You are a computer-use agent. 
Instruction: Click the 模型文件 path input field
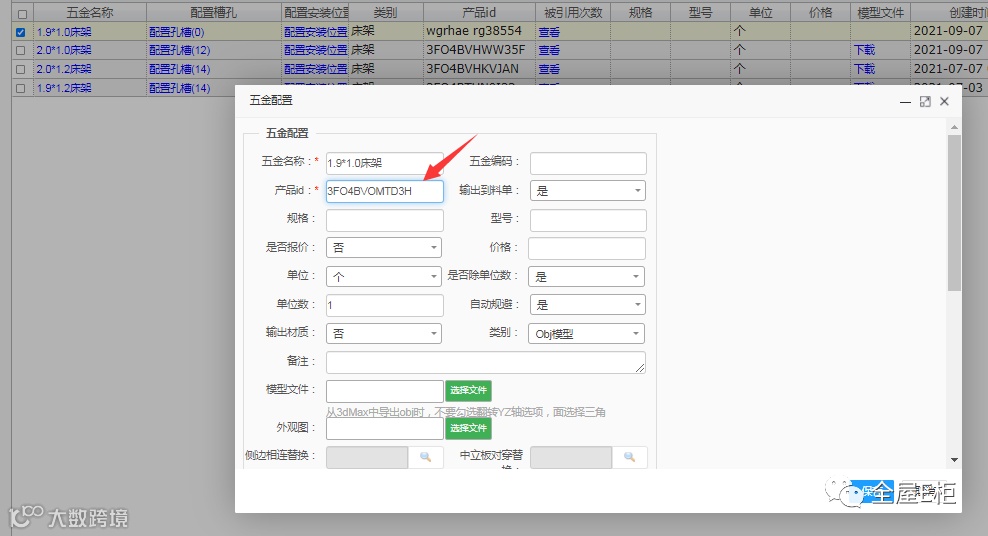[384, 391]
